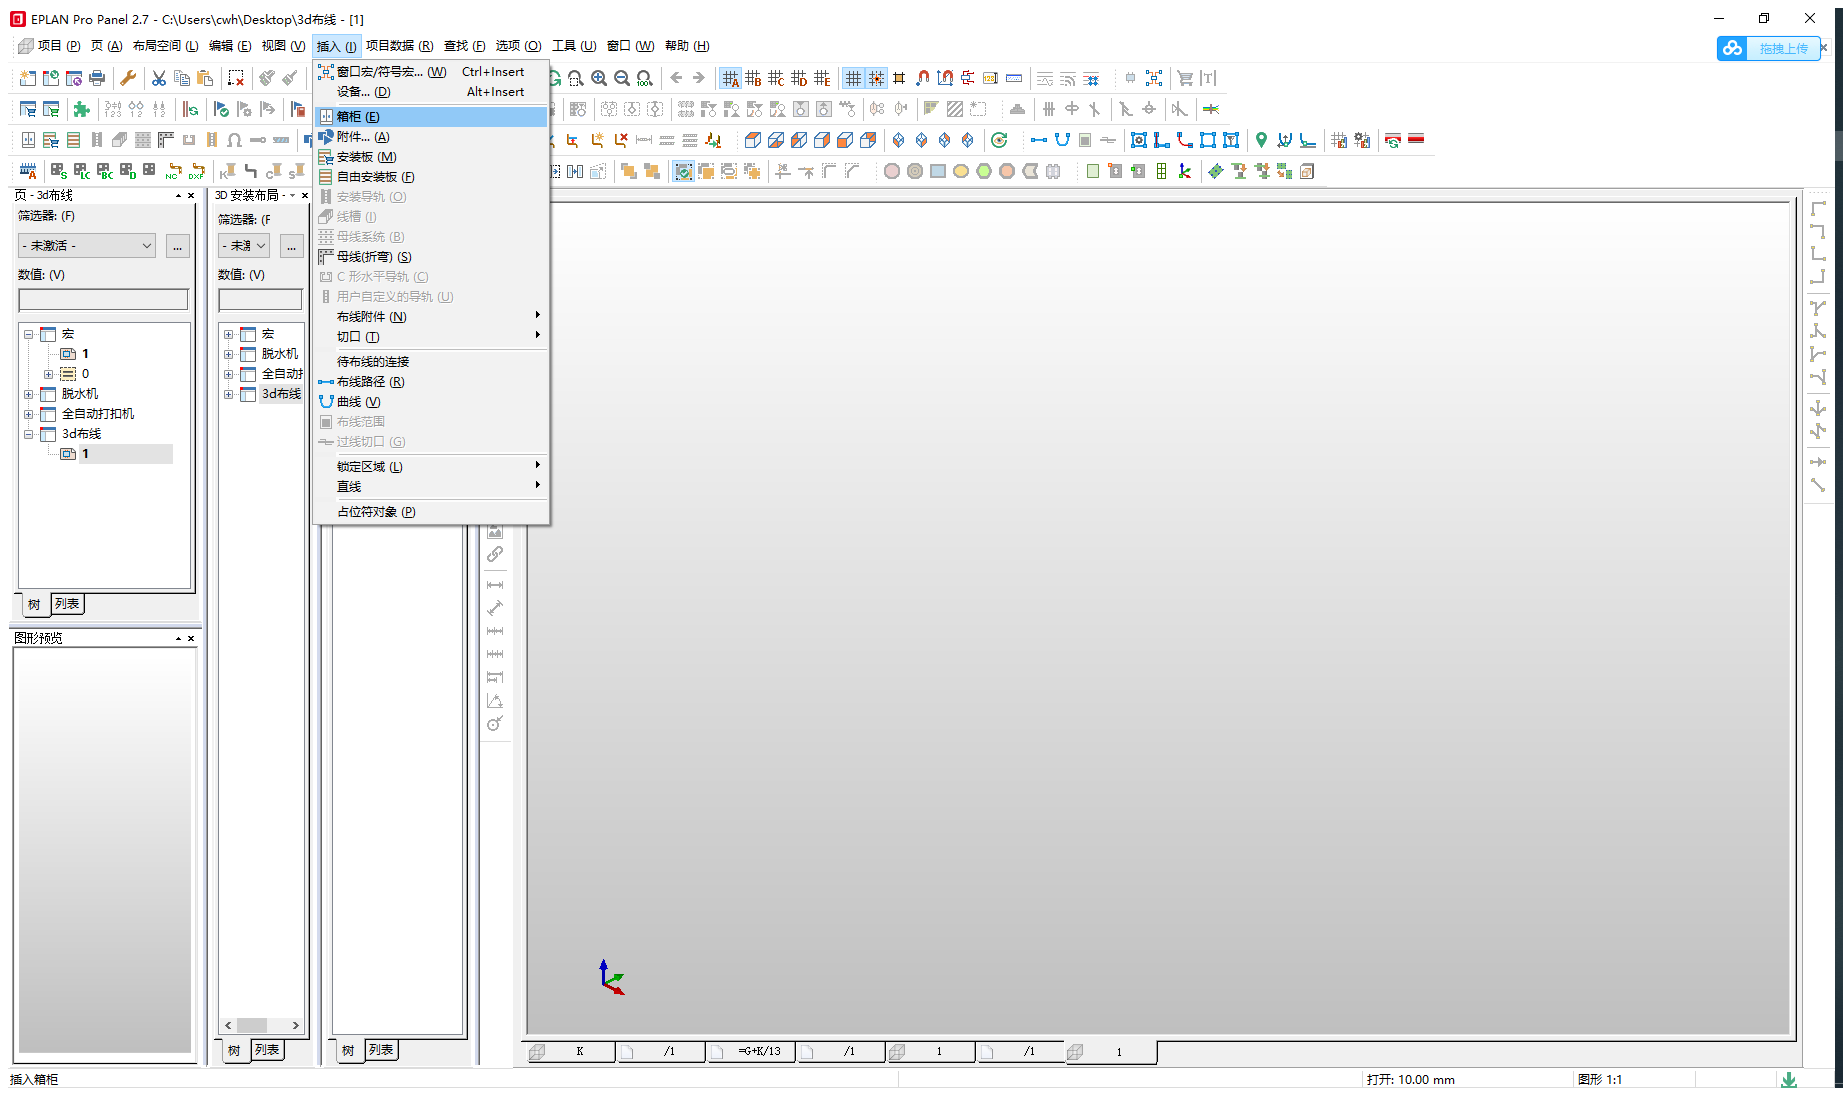Click the ... button beside page filter
Image resolution: width=1843 pixels, height=1096 pixels.
click(177, 246)
